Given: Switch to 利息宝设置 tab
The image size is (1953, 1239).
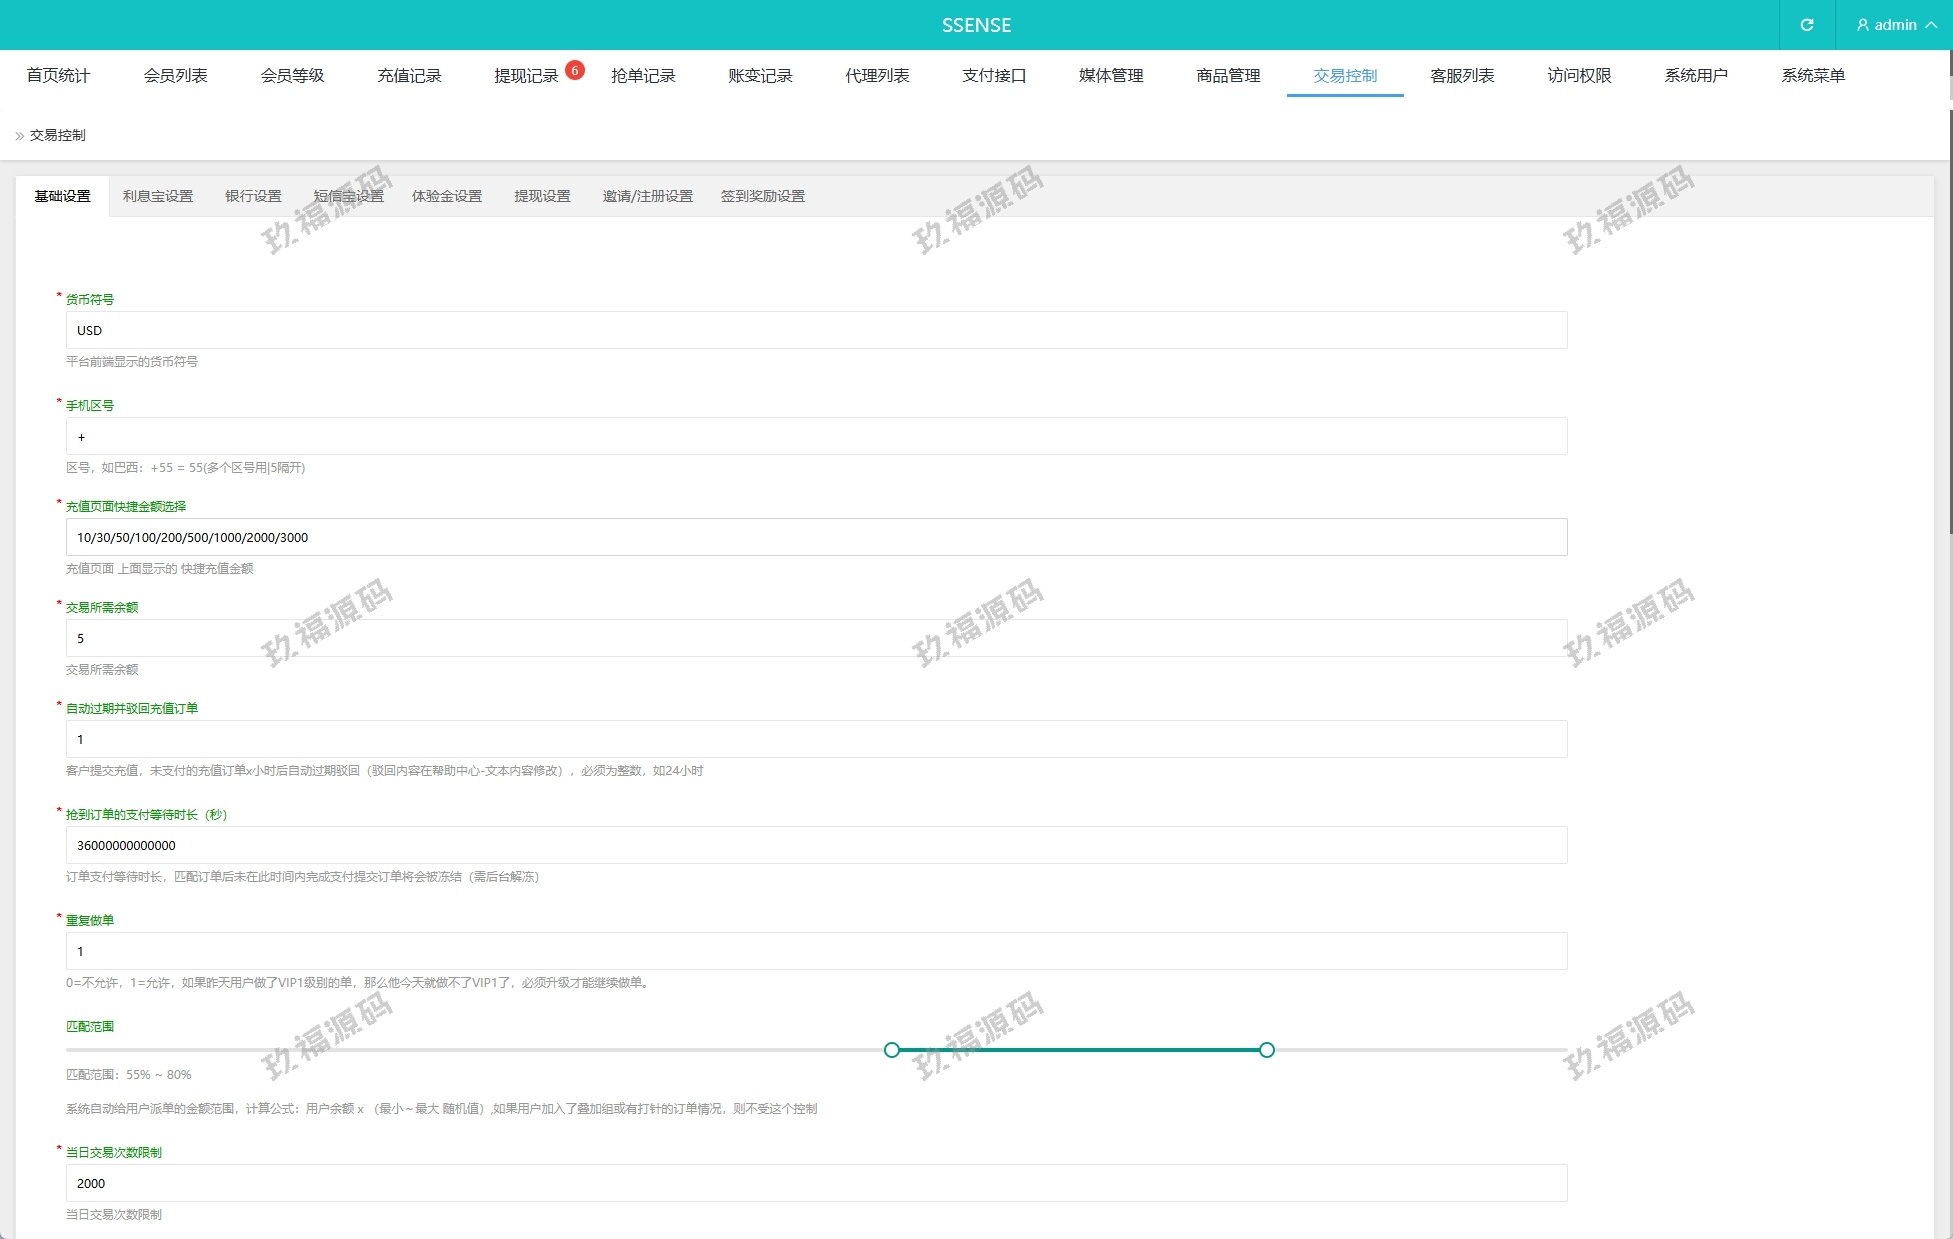Looking at the screenshot, I should tap(158, 196).
